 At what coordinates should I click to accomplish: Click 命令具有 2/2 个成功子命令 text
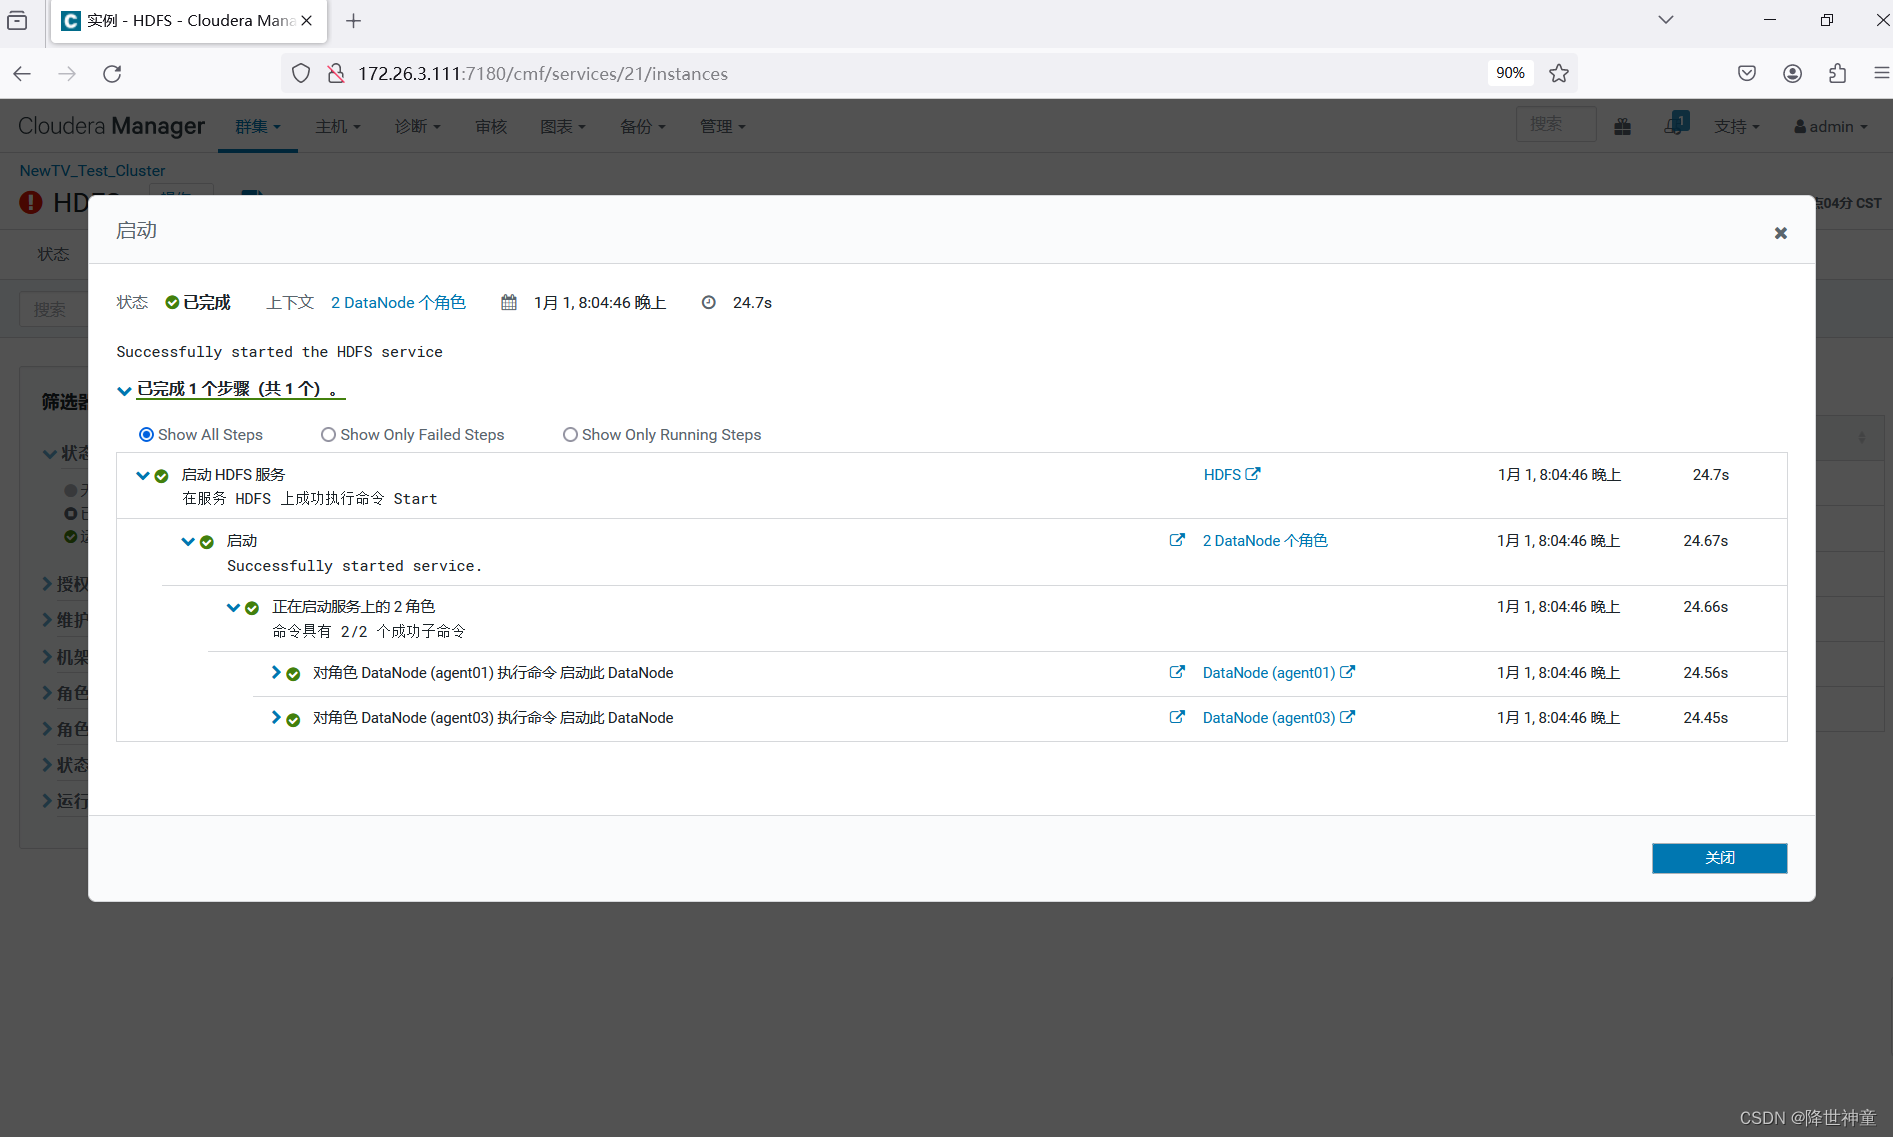click(x=369, y=632)
